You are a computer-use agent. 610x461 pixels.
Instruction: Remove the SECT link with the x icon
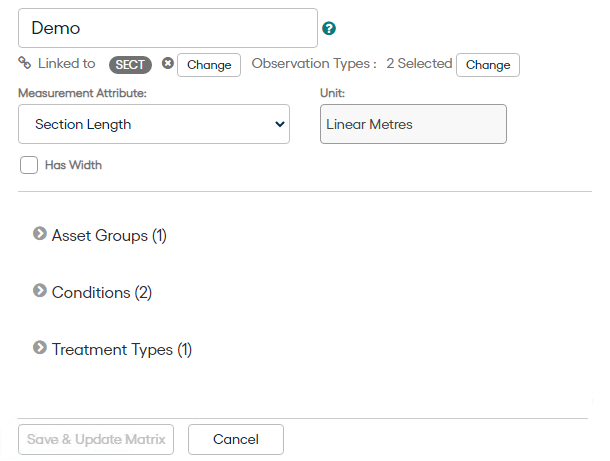click(x=168, y=63)
